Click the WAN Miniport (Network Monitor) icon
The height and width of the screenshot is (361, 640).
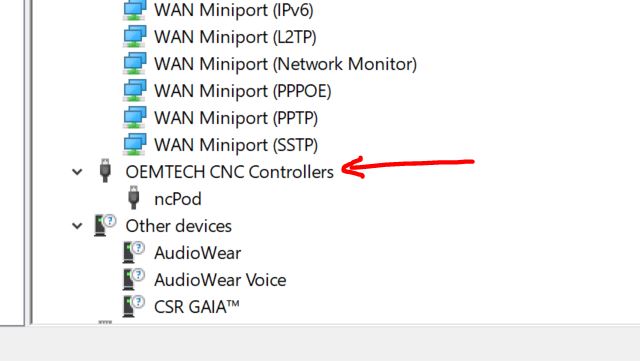(135, 64)
